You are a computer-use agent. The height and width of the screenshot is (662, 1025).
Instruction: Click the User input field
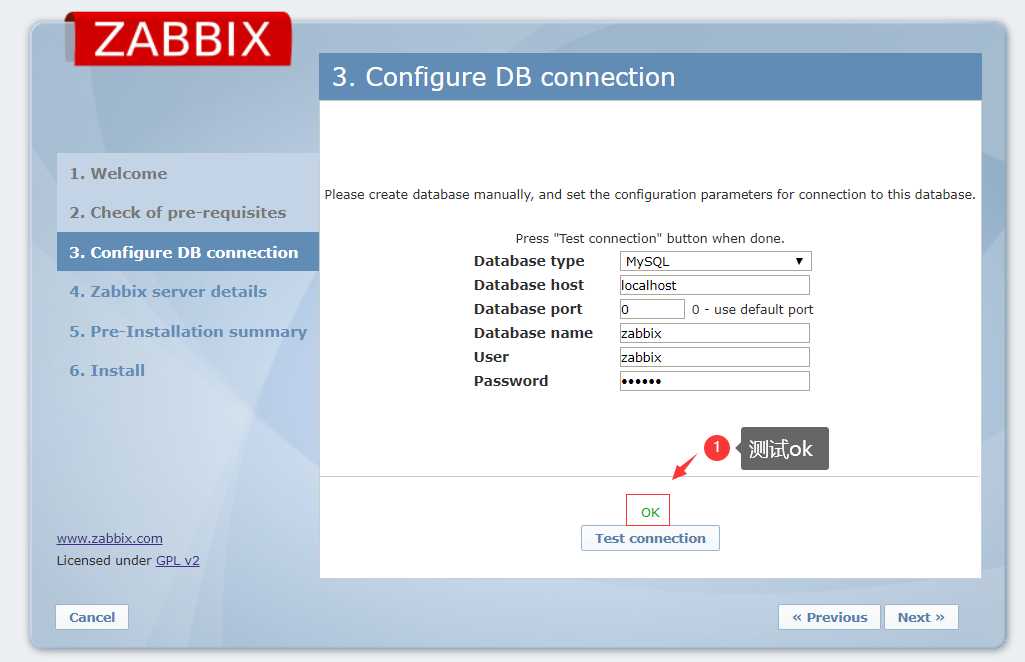[714, 357]
